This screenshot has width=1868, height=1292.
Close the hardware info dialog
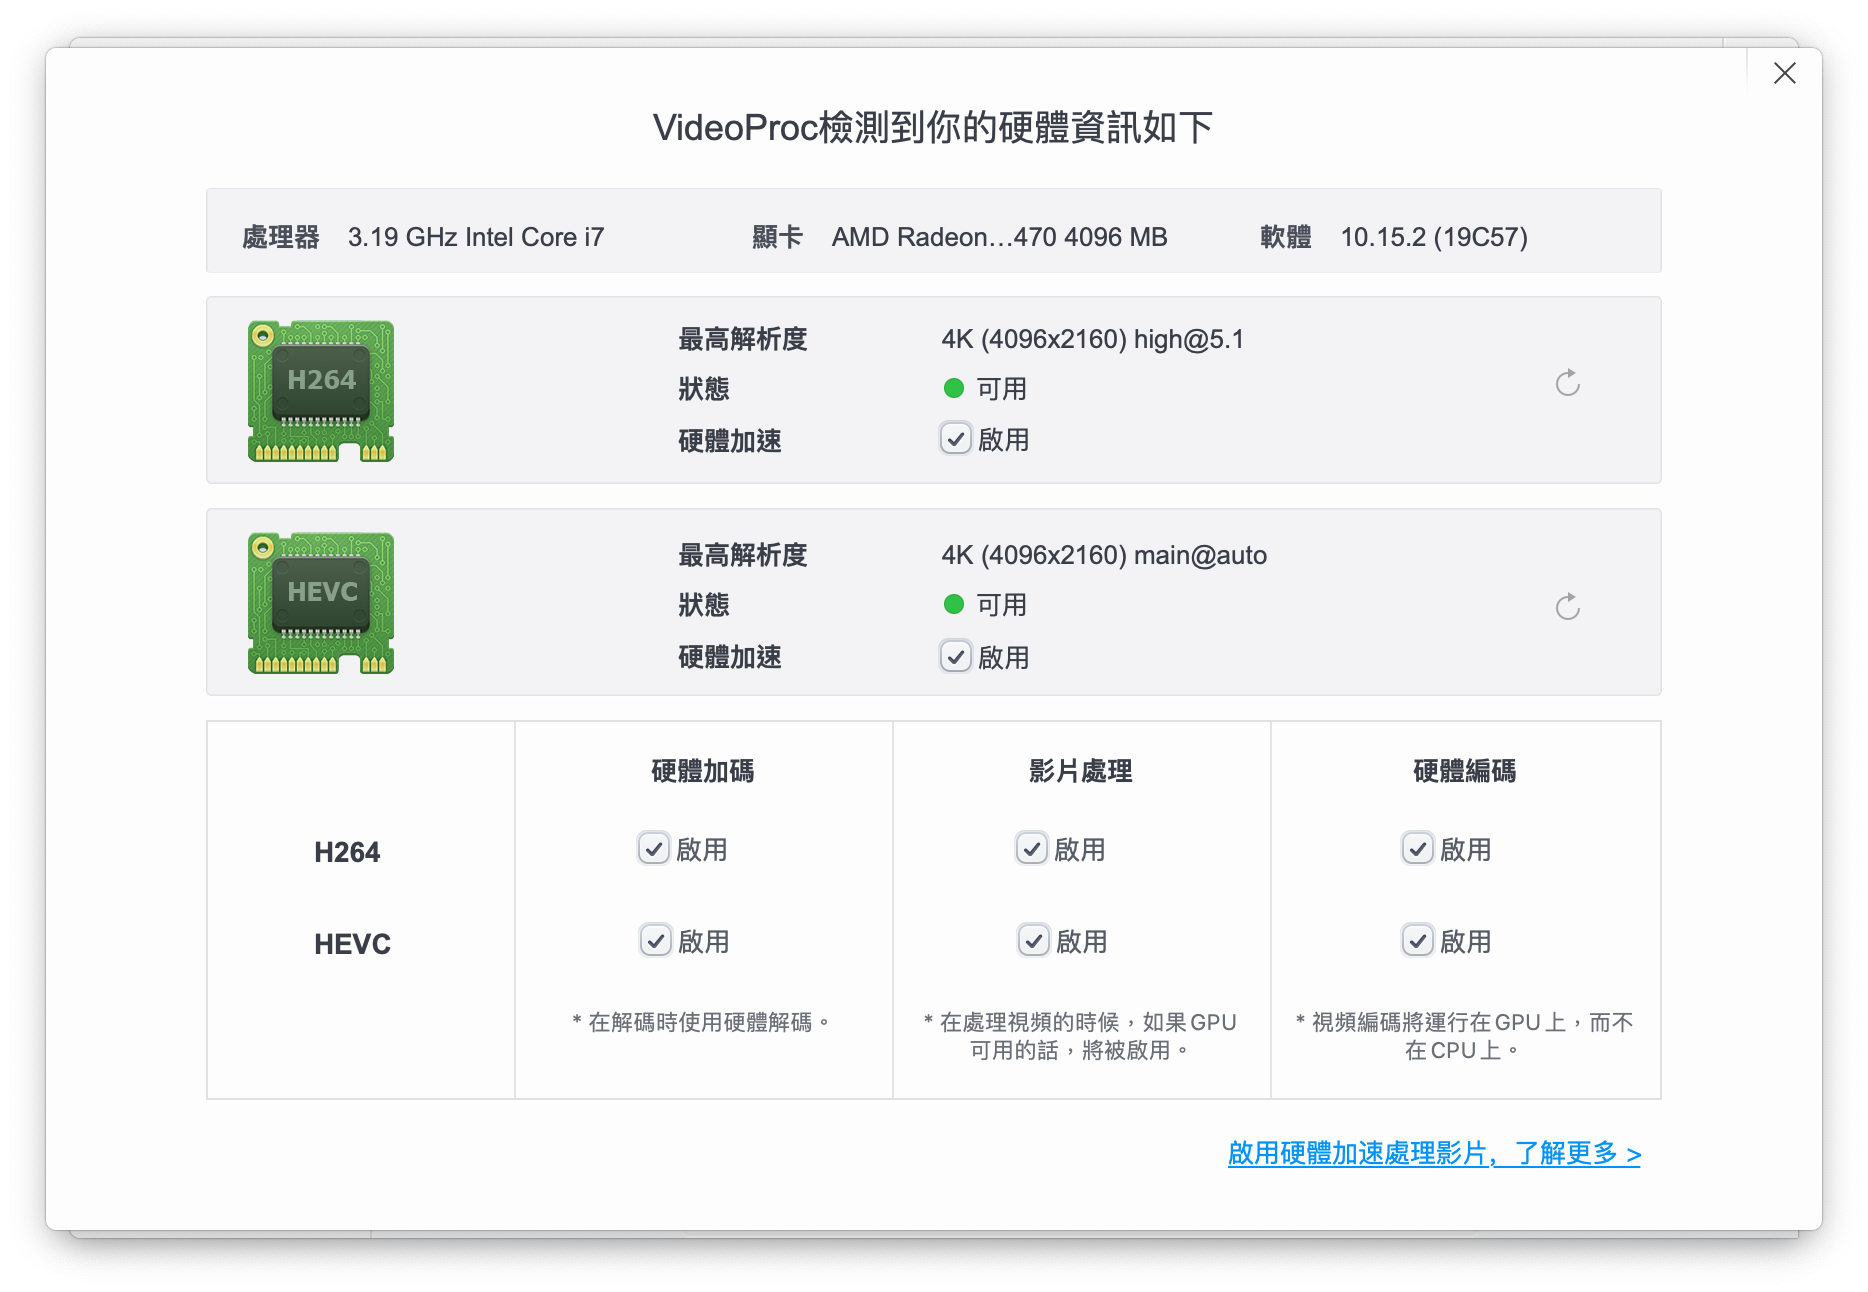(x=1784, y=73)
